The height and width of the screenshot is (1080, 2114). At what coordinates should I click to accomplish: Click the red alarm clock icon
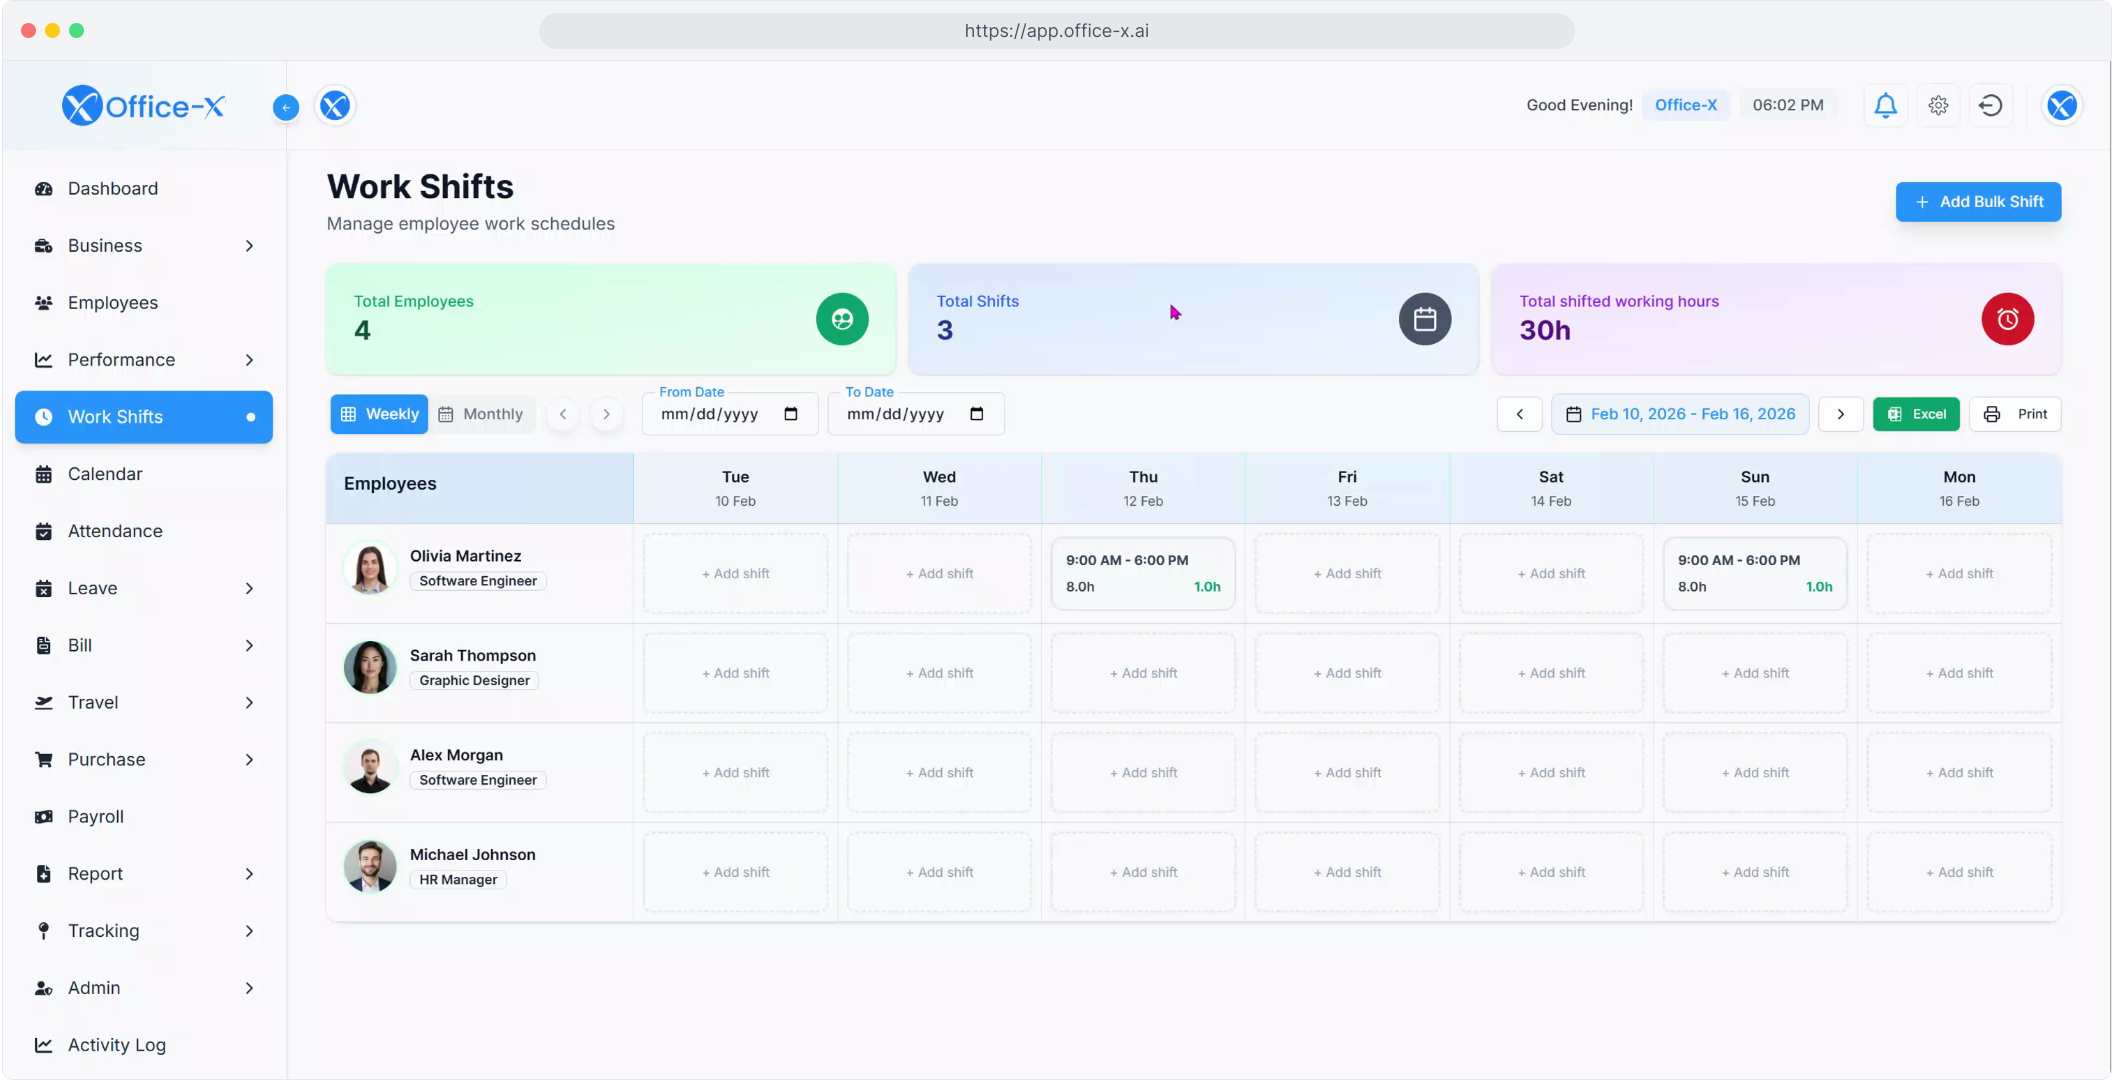[x=2007, y=319]
